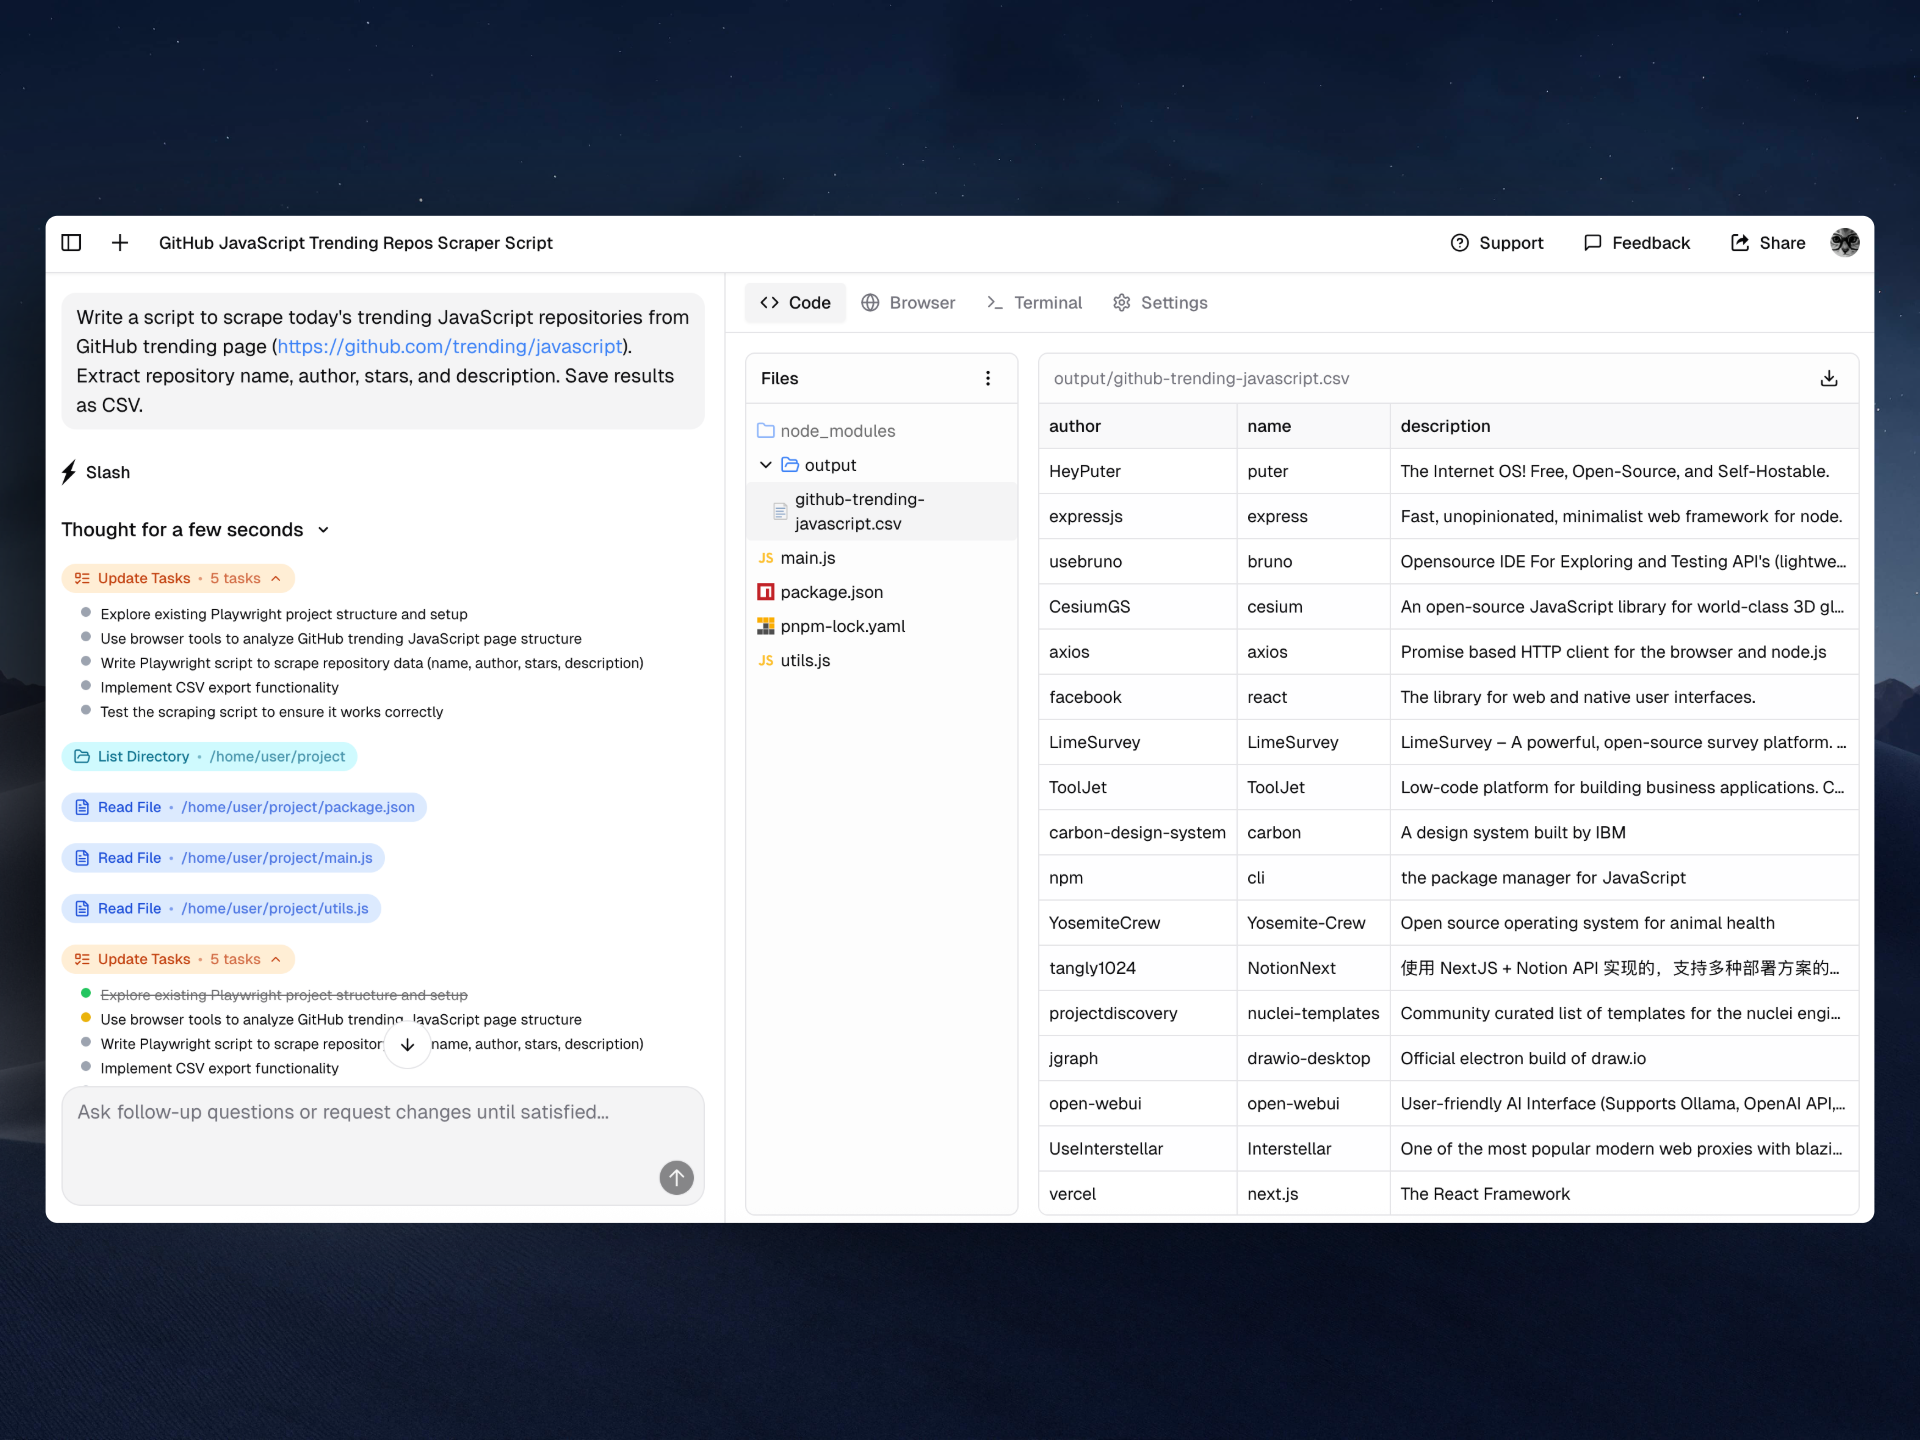Open the GitHub trending javascript link
Viewport: 1920px width, 1440px height.
[x=450, y=346]
